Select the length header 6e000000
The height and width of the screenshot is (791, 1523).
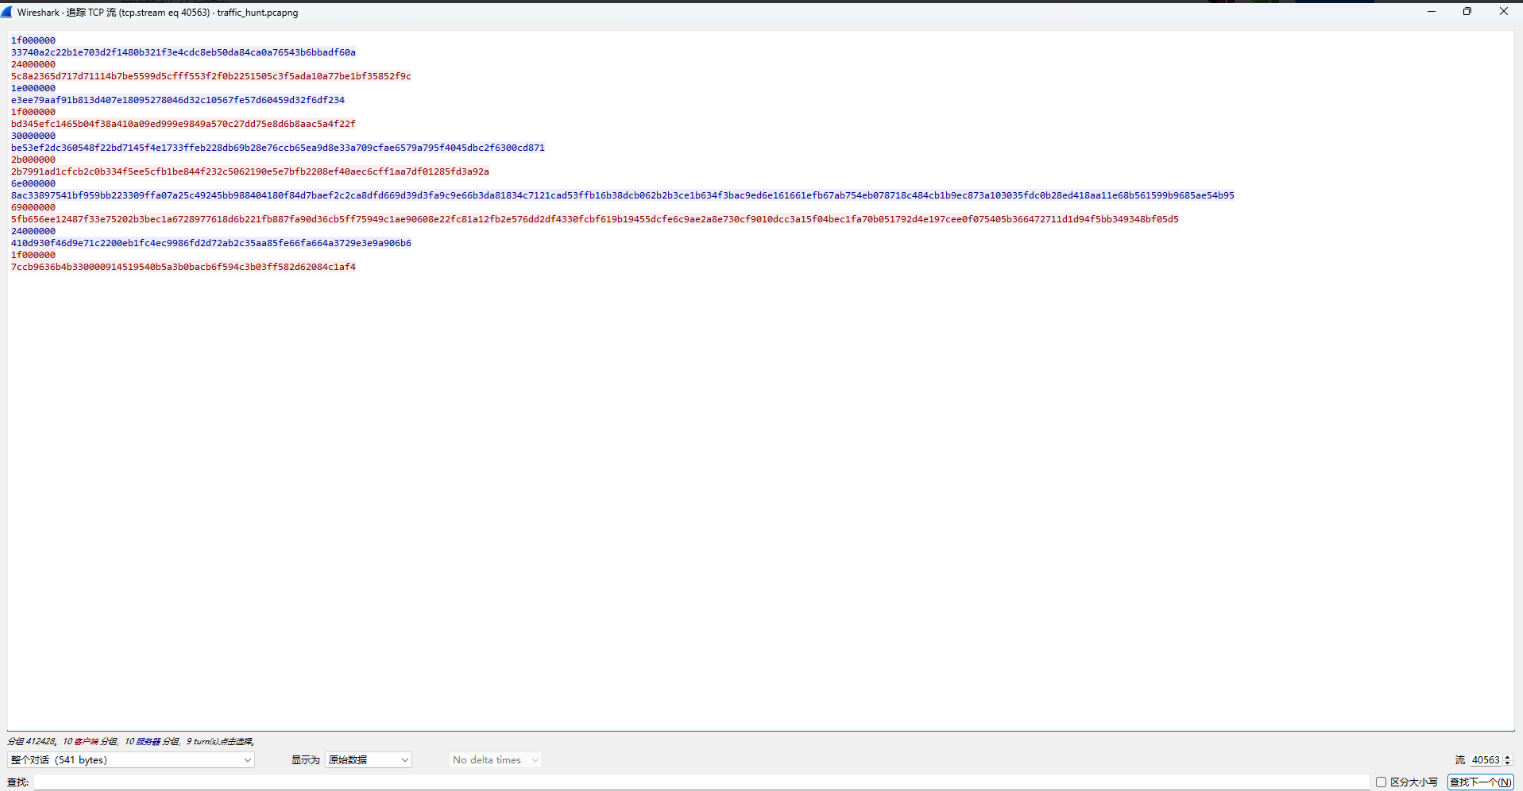pyautogui.click(x=33, y=184)
